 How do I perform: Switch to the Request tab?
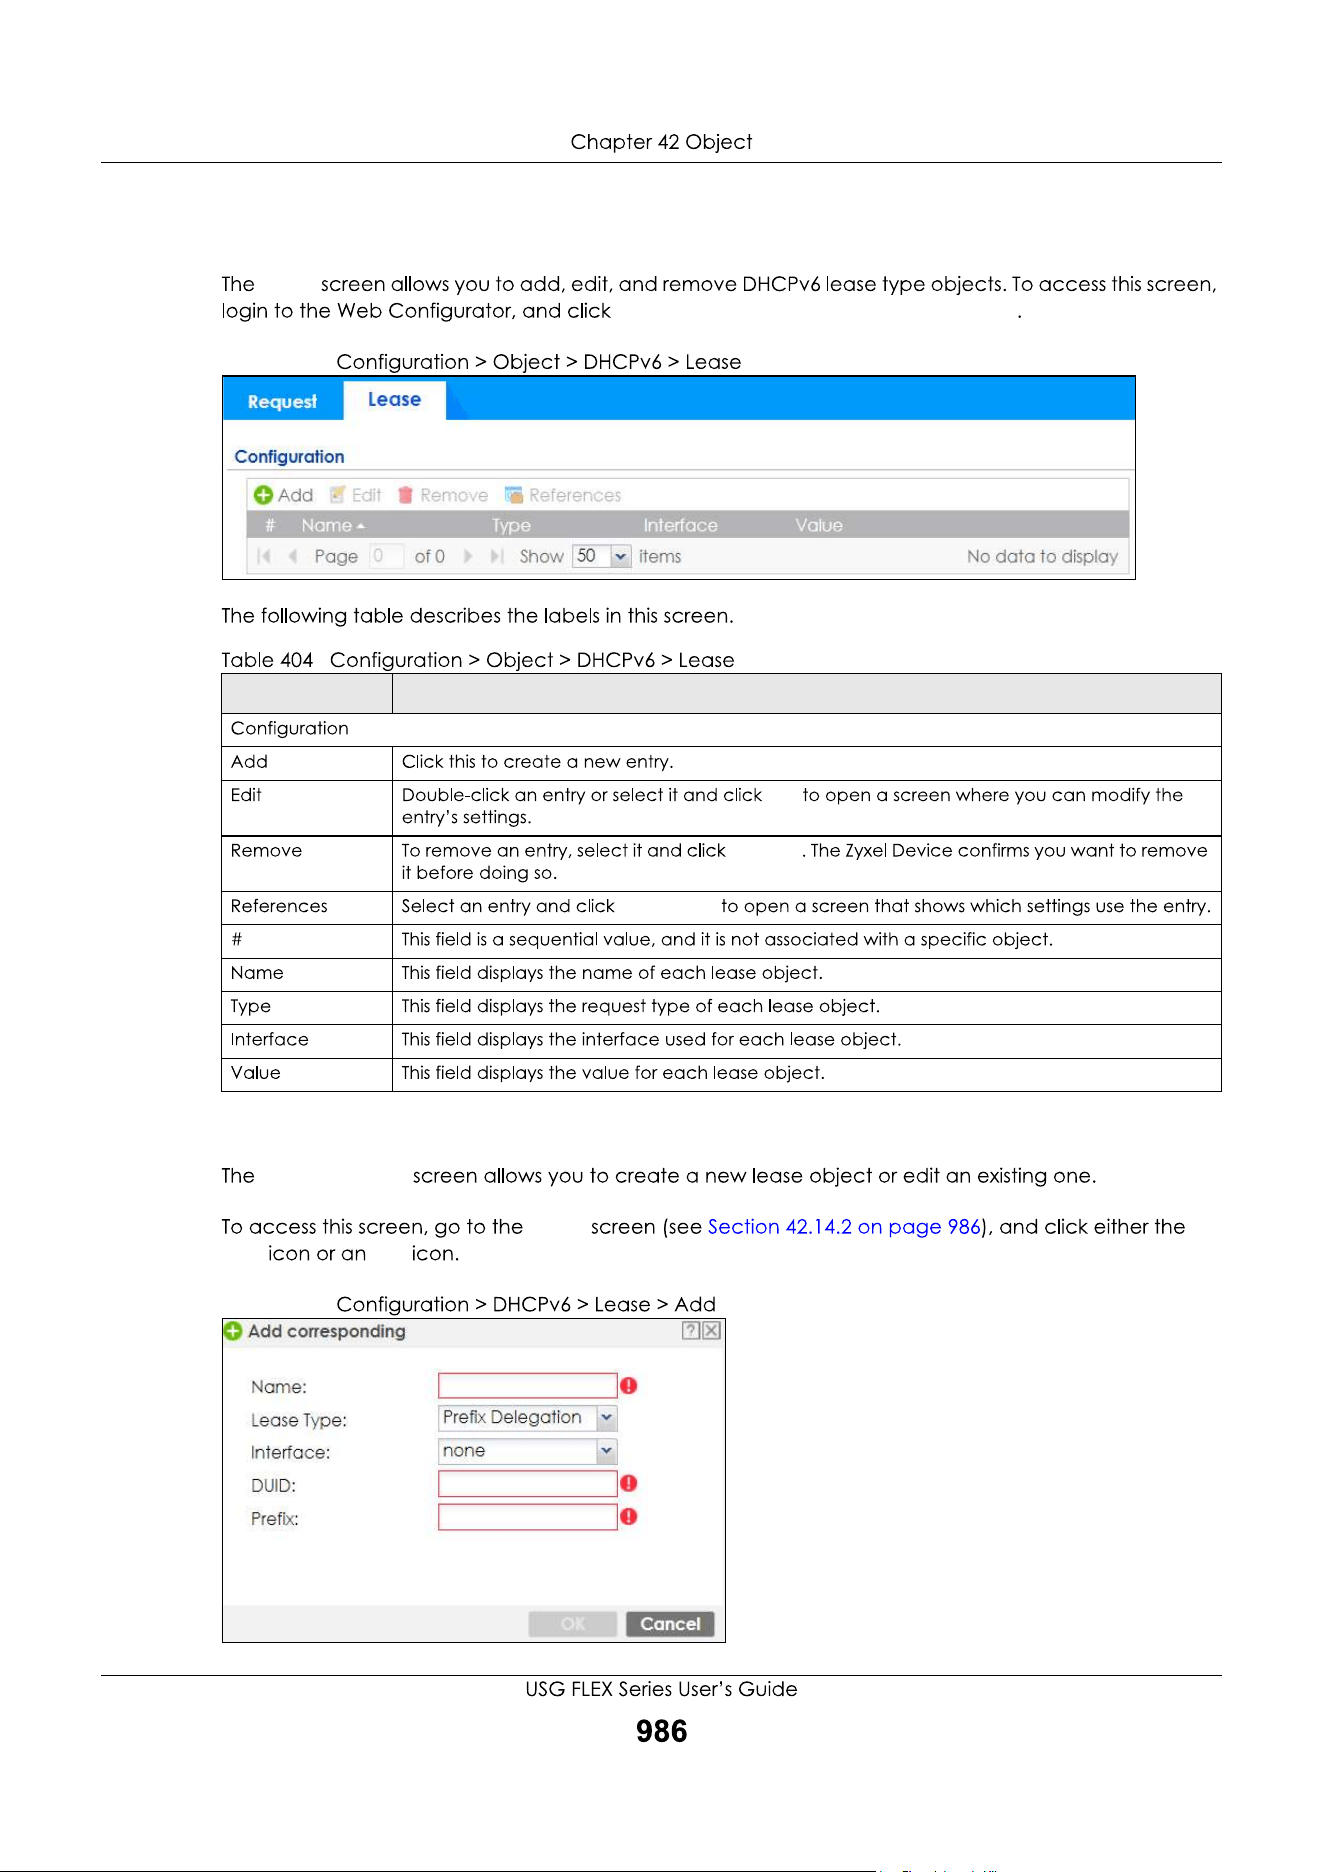tap(282, 401)
